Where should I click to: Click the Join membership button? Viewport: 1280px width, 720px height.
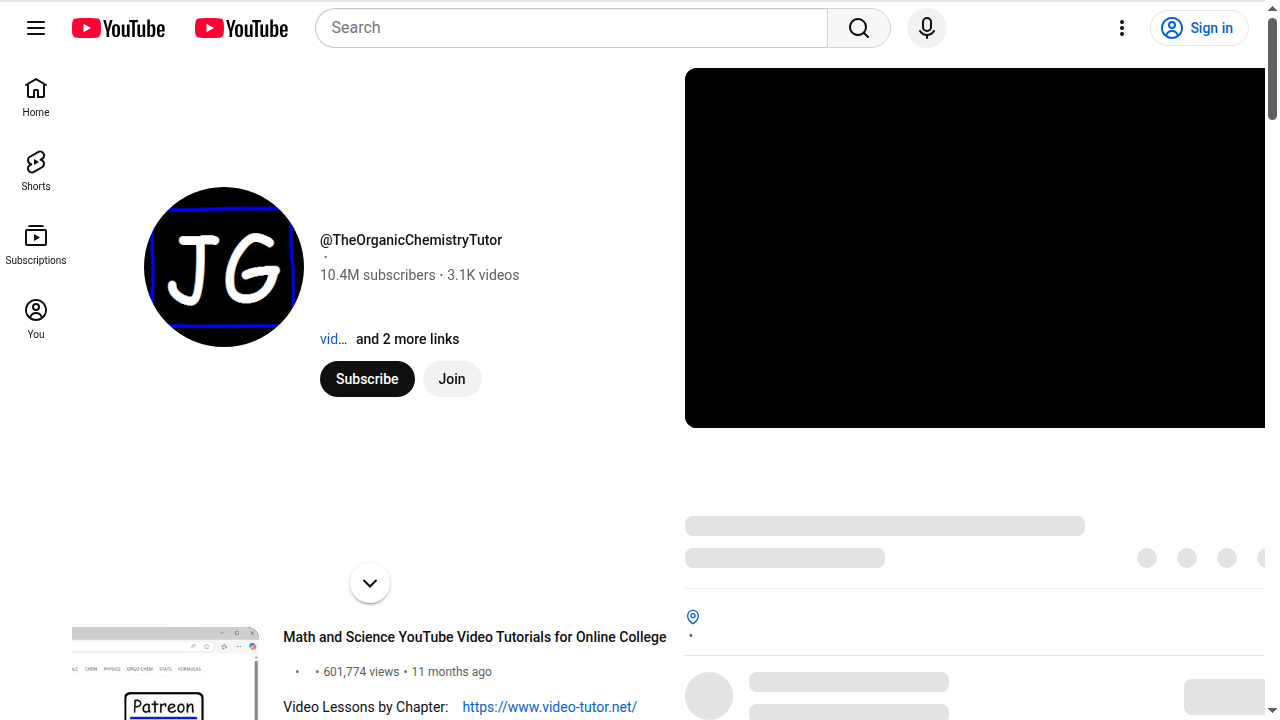click(452, 379)
